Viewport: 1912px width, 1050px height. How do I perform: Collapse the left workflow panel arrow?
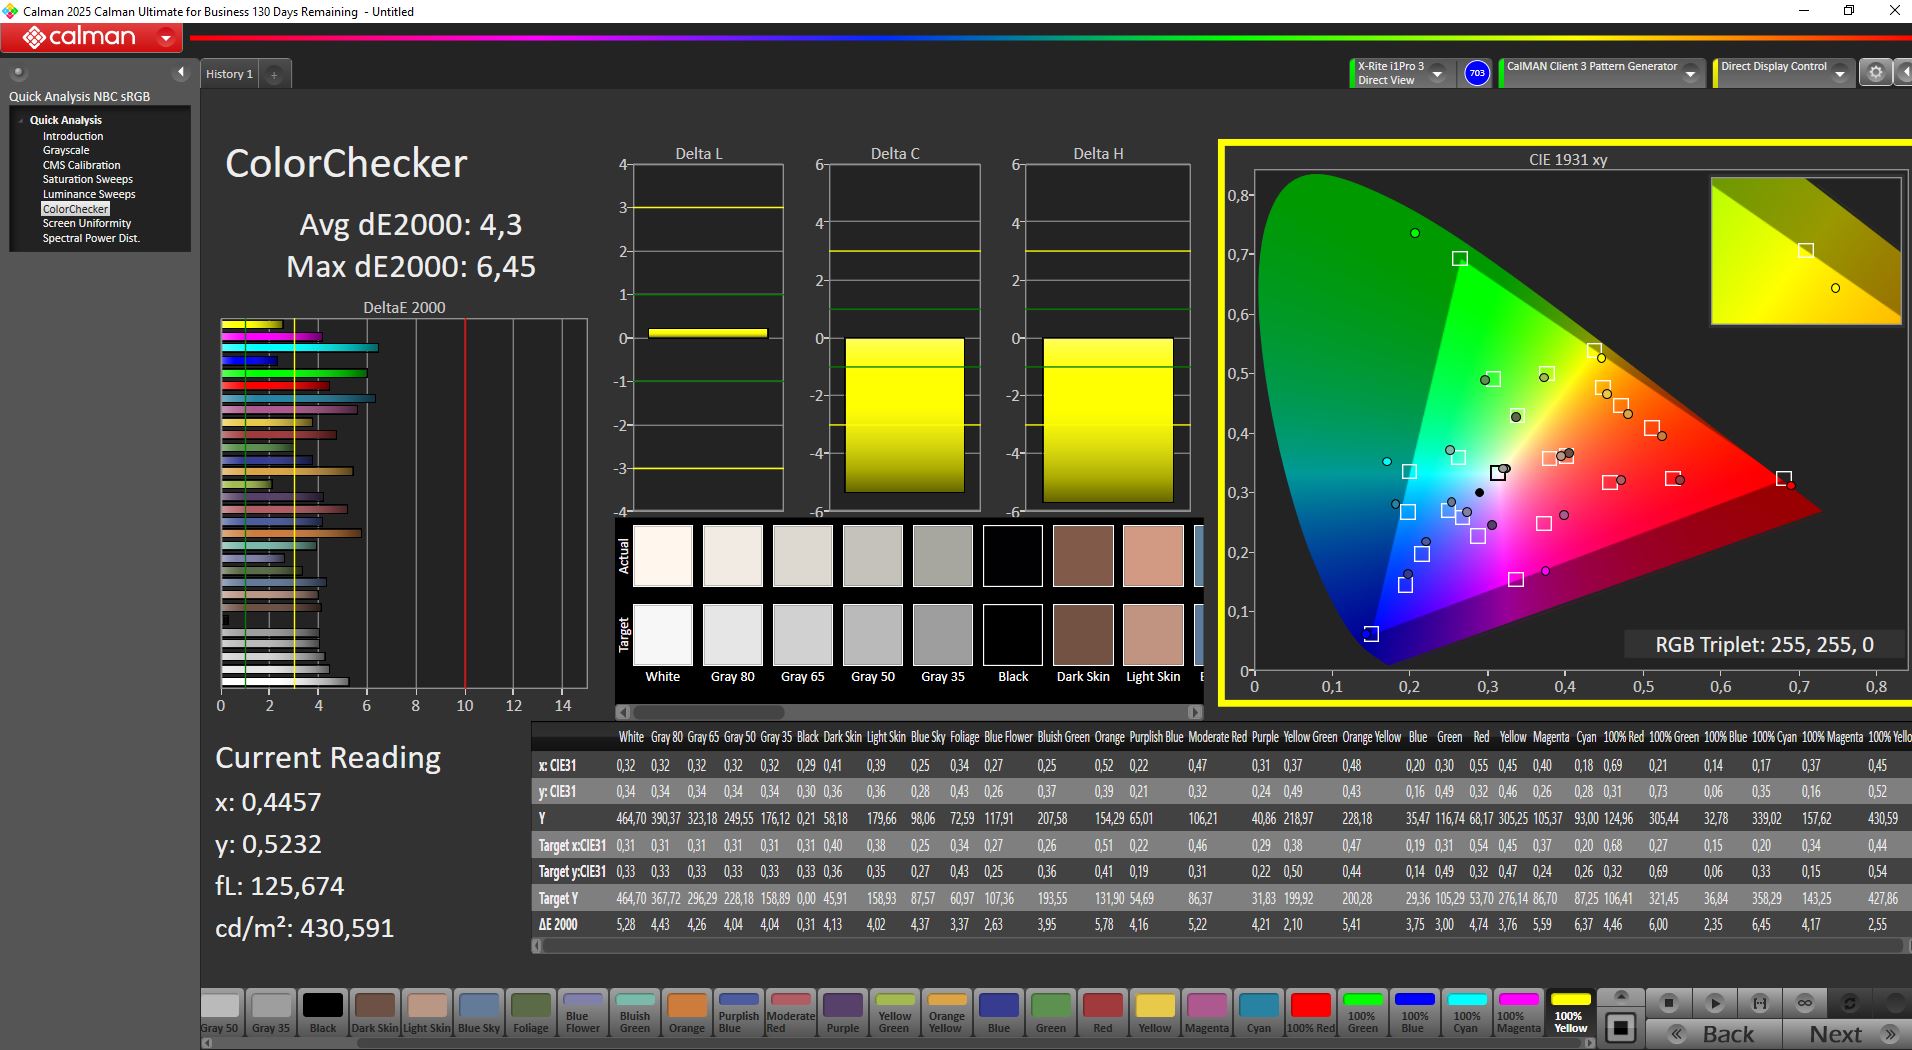pyautogui.click(x=181, y=72)
